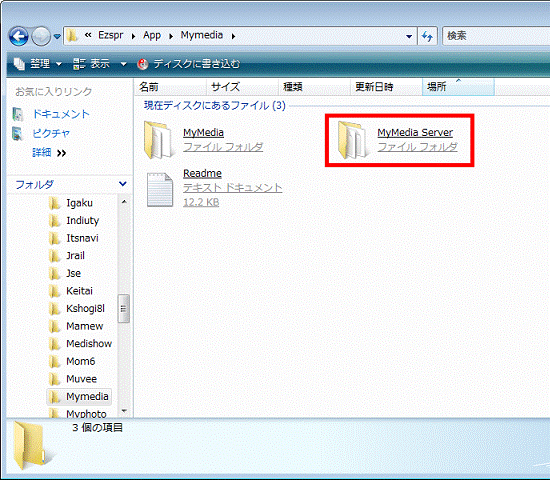Click the 表示 views button

91,64
